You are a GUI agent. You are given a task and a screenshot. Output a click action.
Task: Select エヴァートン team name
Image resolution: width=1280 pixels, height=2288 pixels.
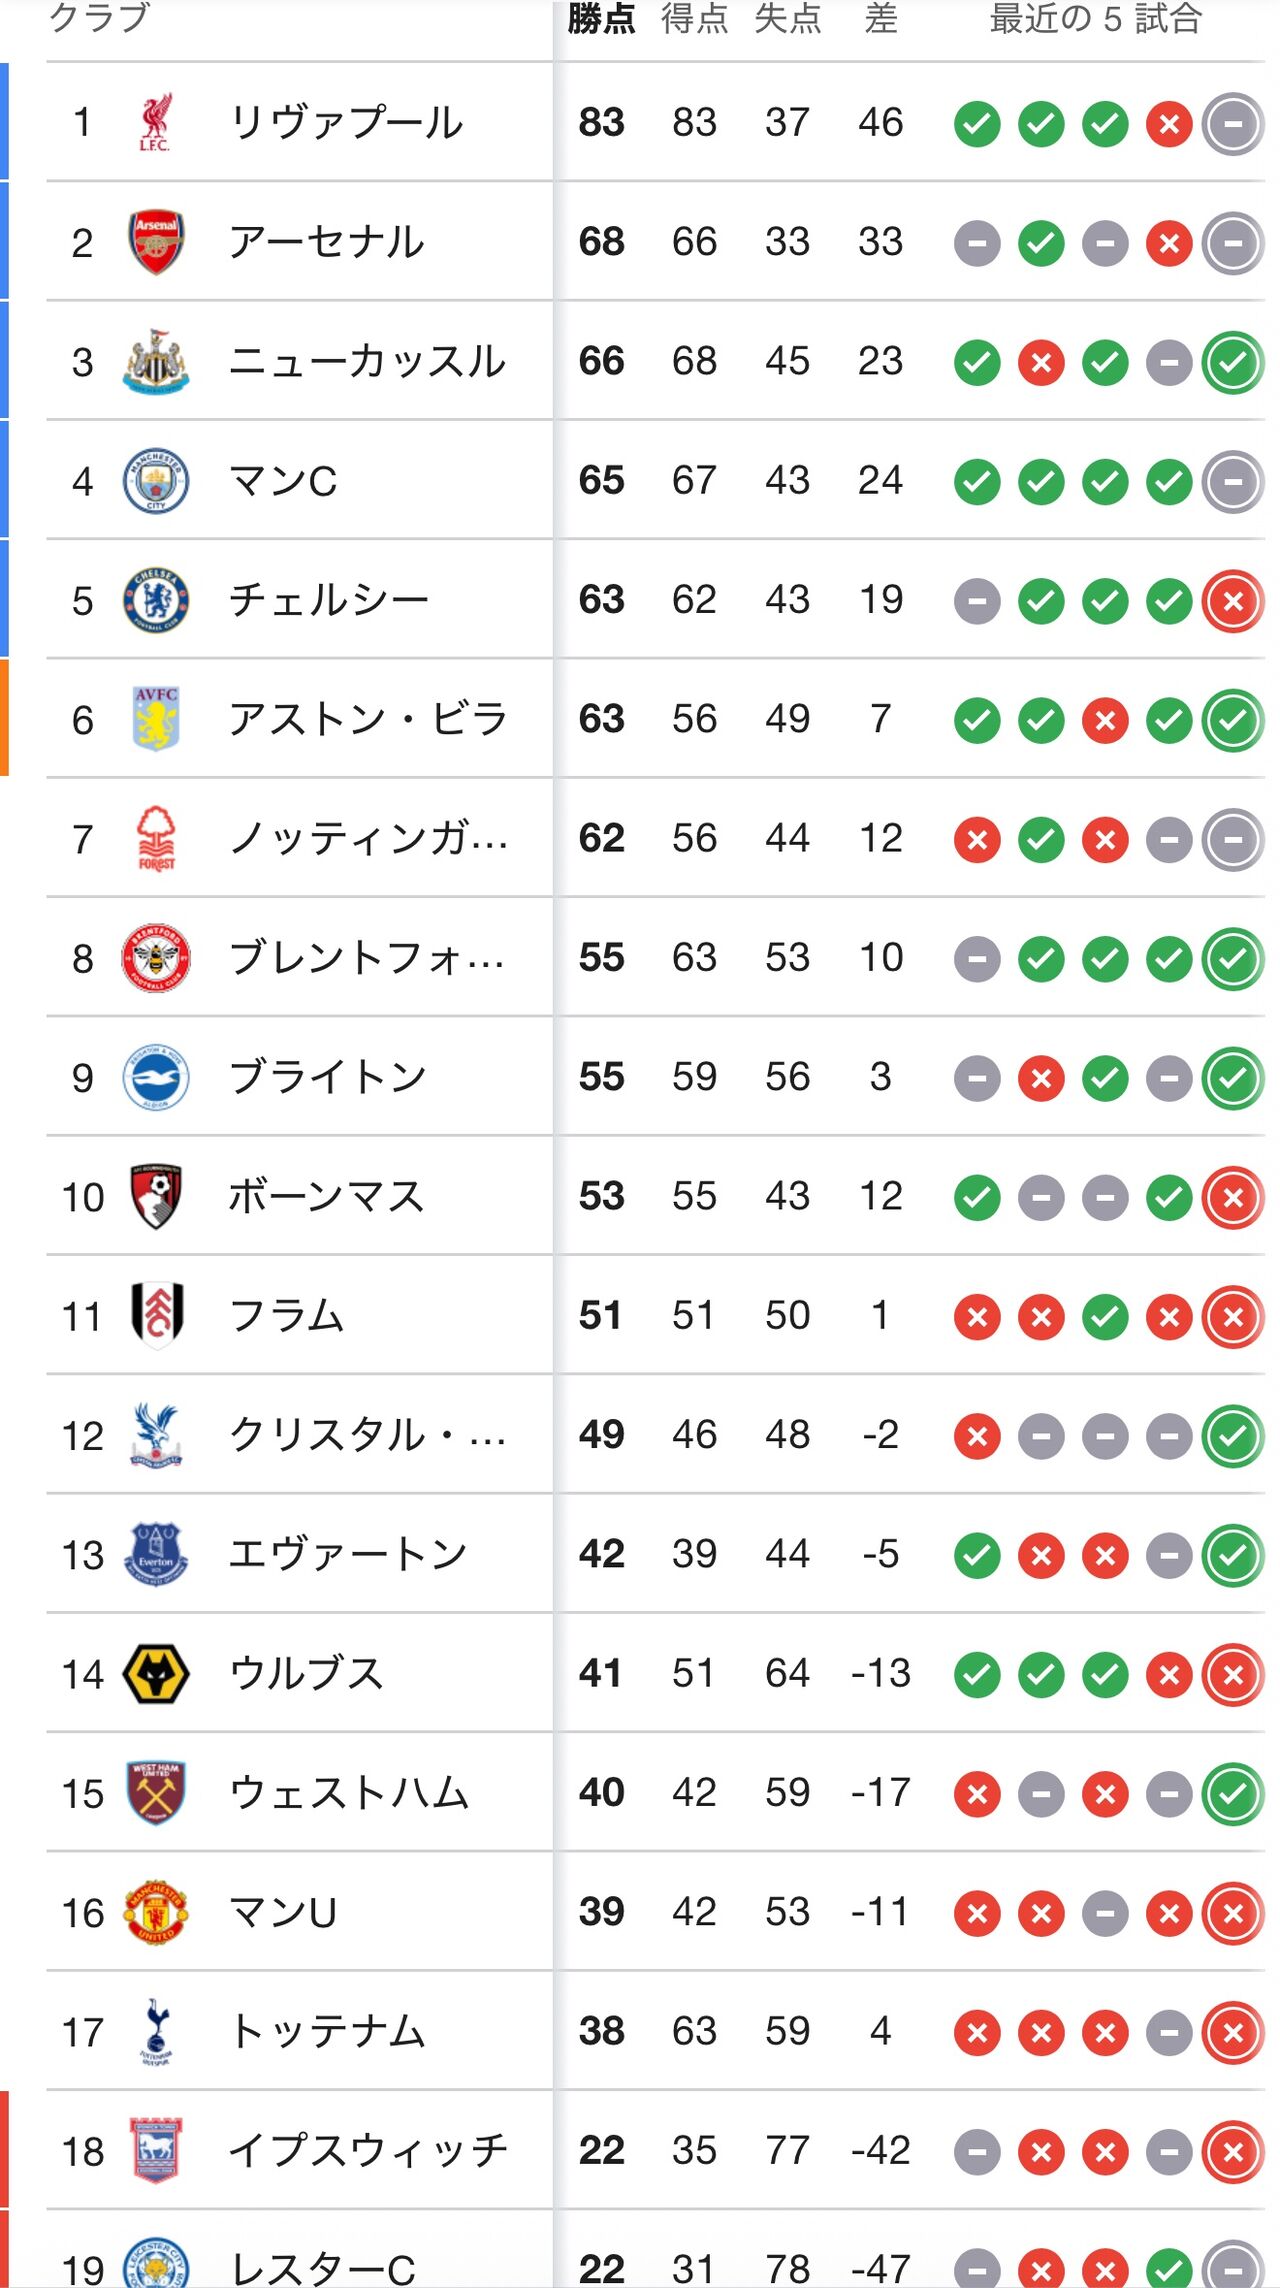tap(348, 1554)
